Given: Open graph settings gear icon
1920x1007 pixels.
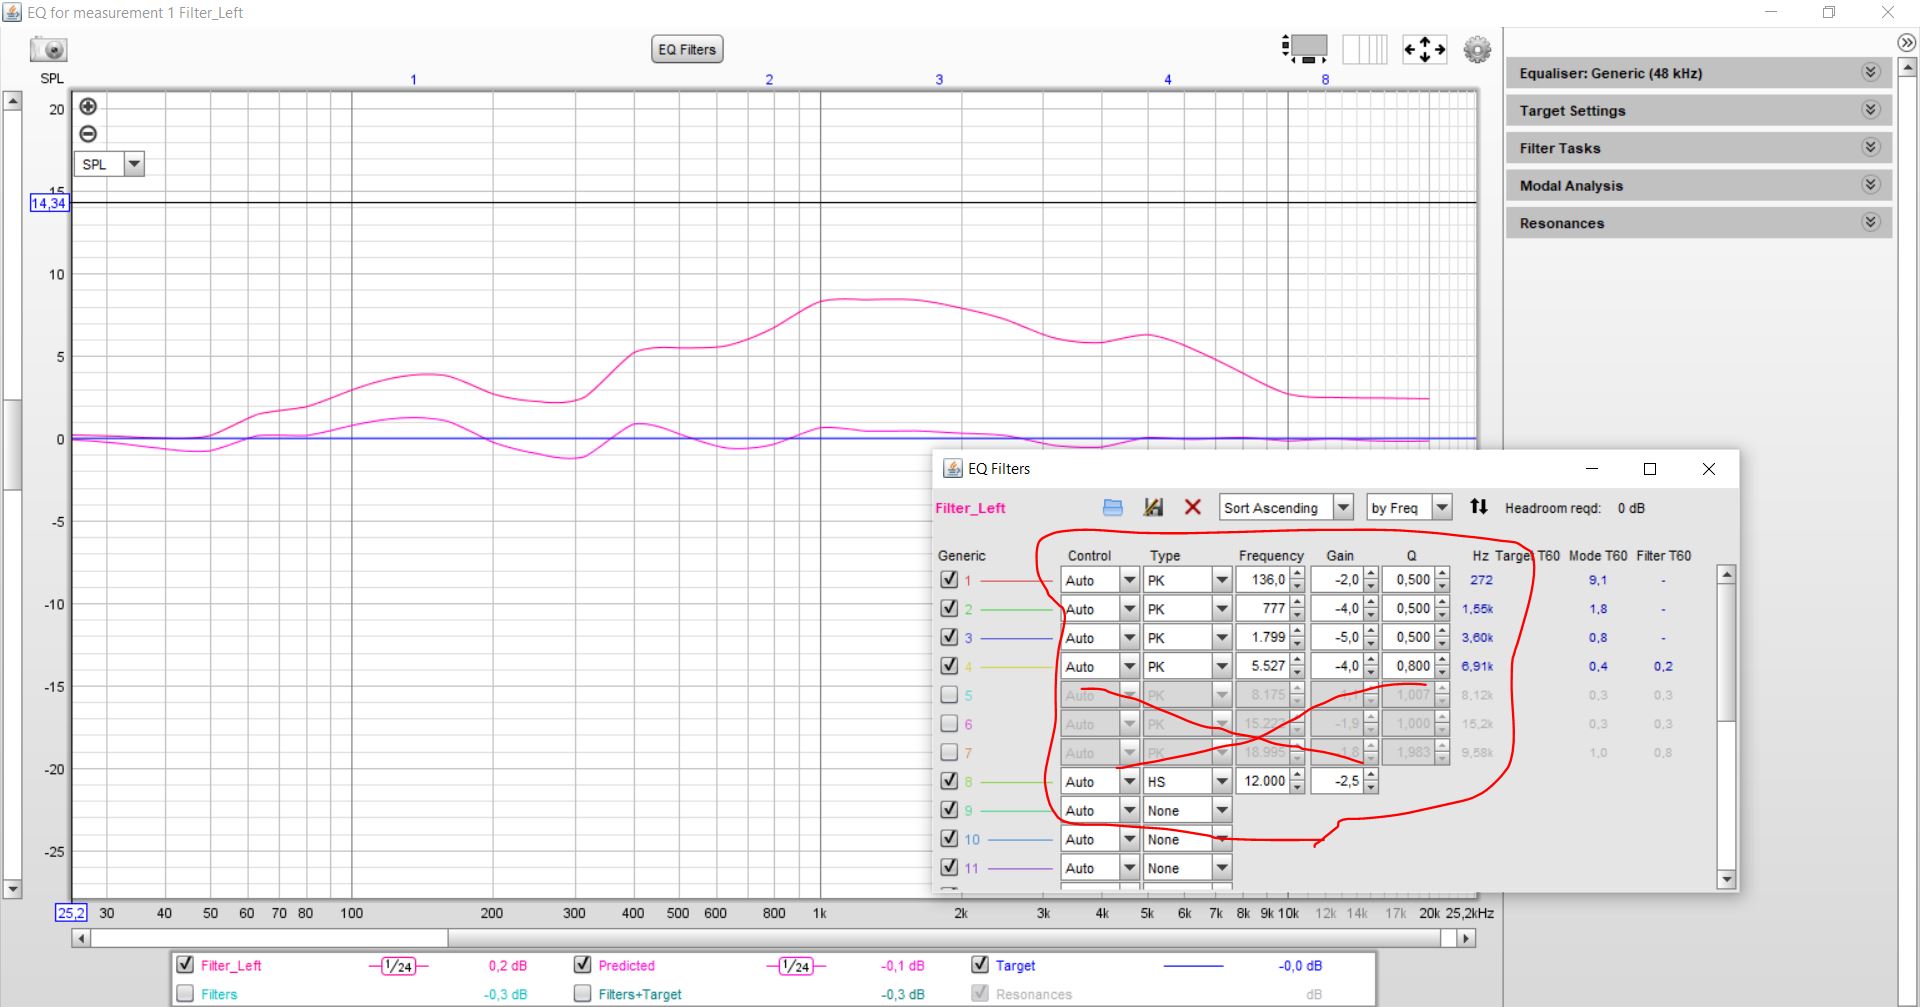Looking at the screenshot, I should [x=1477, y=49].
